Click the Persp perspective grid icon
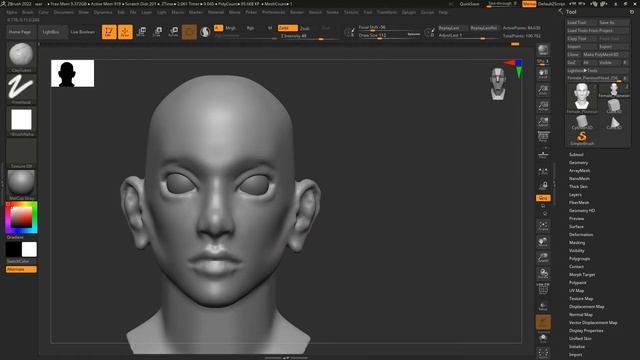The height and width of the screenshot is (360, 640). 543,137
